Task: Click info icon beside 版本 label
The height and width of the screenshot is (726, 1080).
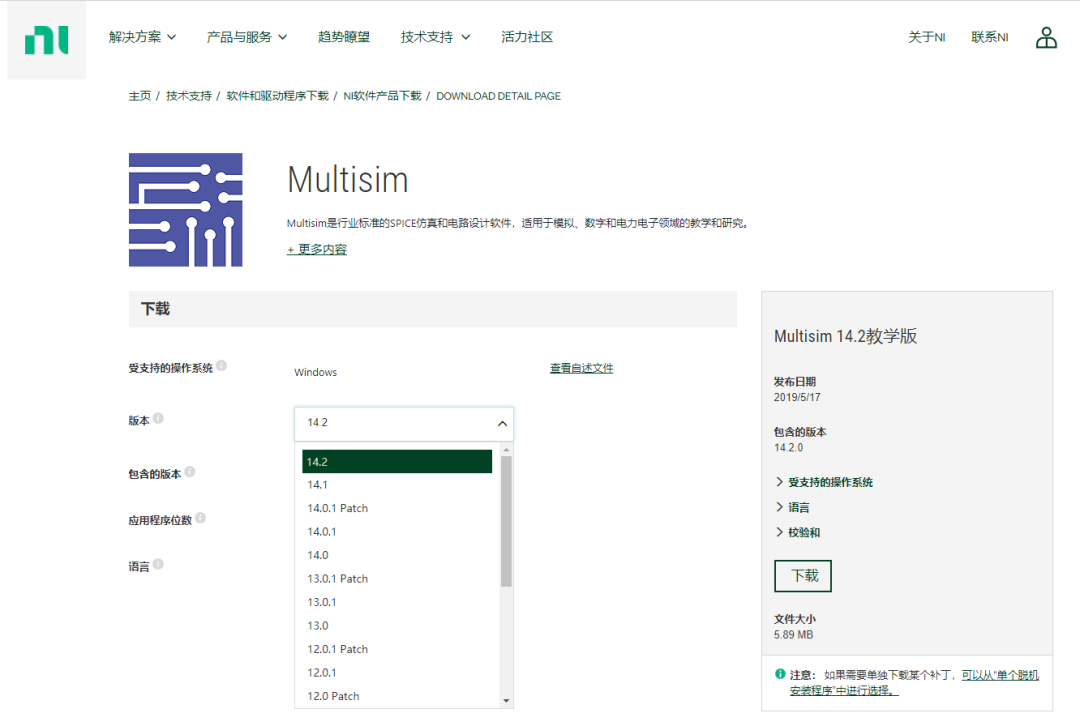Action: [158, 418]
